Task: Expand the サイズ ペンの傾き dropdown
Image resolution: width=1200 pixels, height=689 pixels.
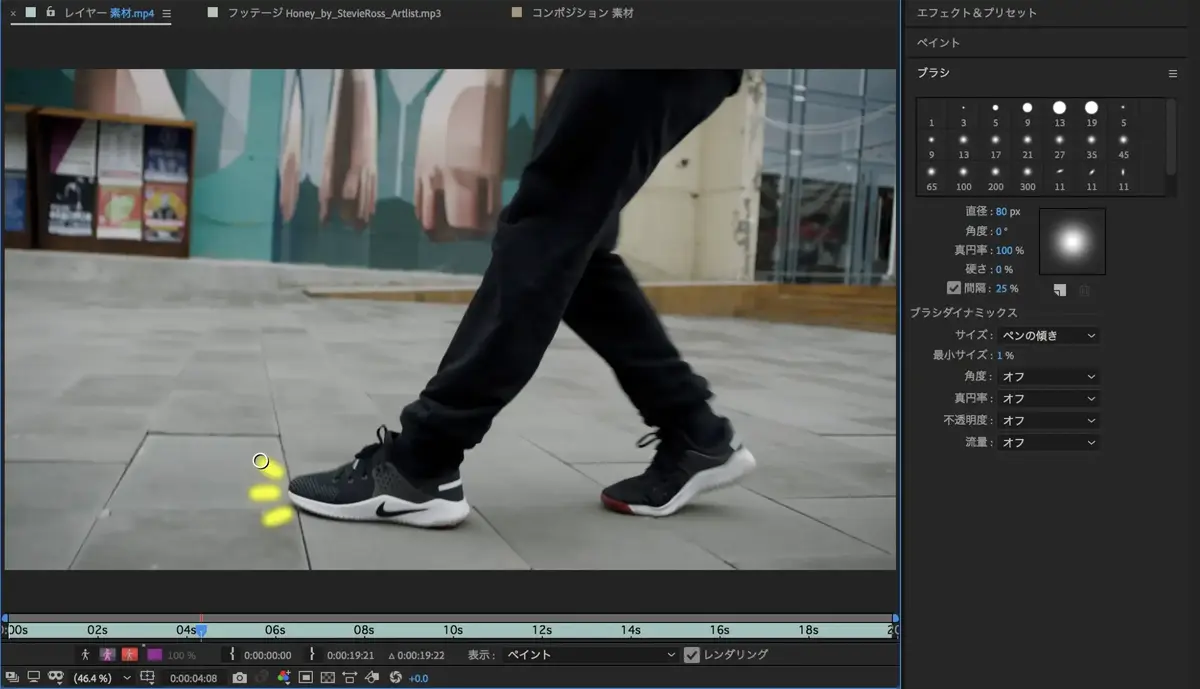Action: [x=1048, y=336]
